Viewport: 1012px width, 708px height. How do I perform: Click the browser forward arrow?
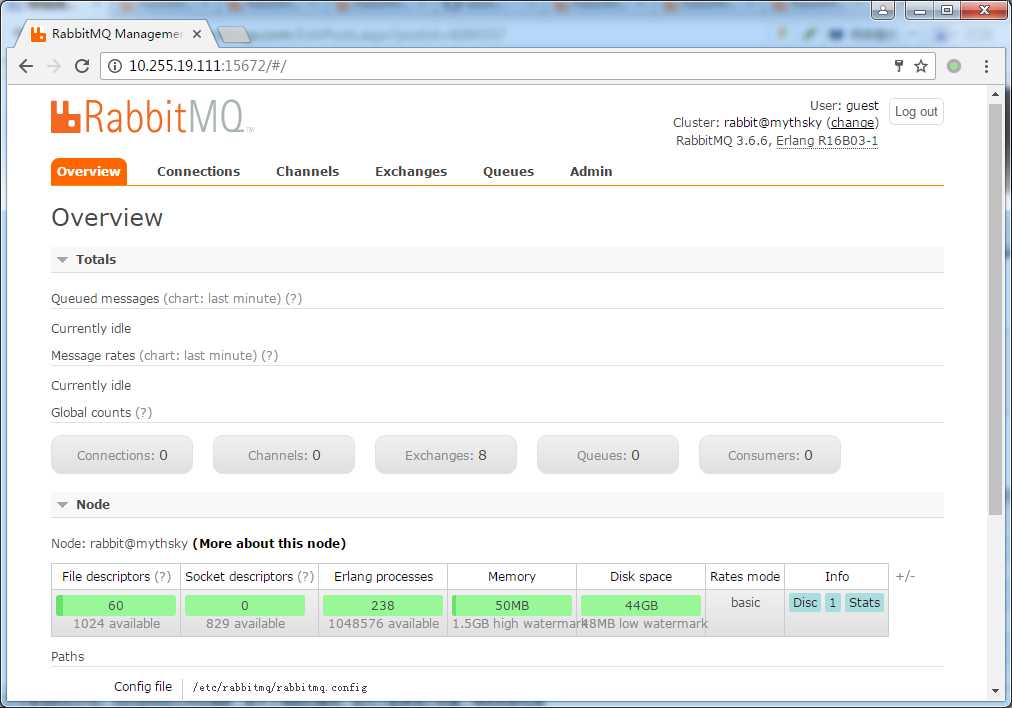point(54,66)
